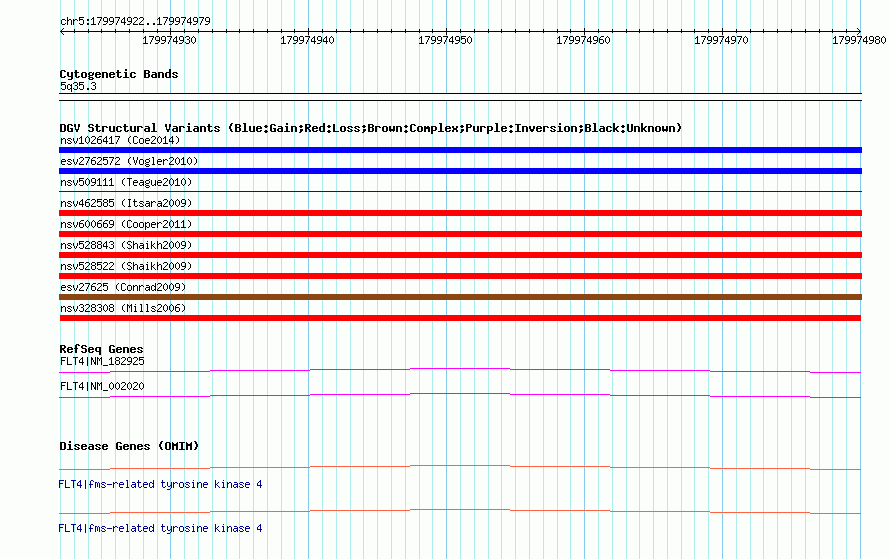Image resolution: width=890 pixels, height=559 pixels.
Task: Click the nsv328308 (Mills2006) red loss bar
Action: tap(460, 318)
